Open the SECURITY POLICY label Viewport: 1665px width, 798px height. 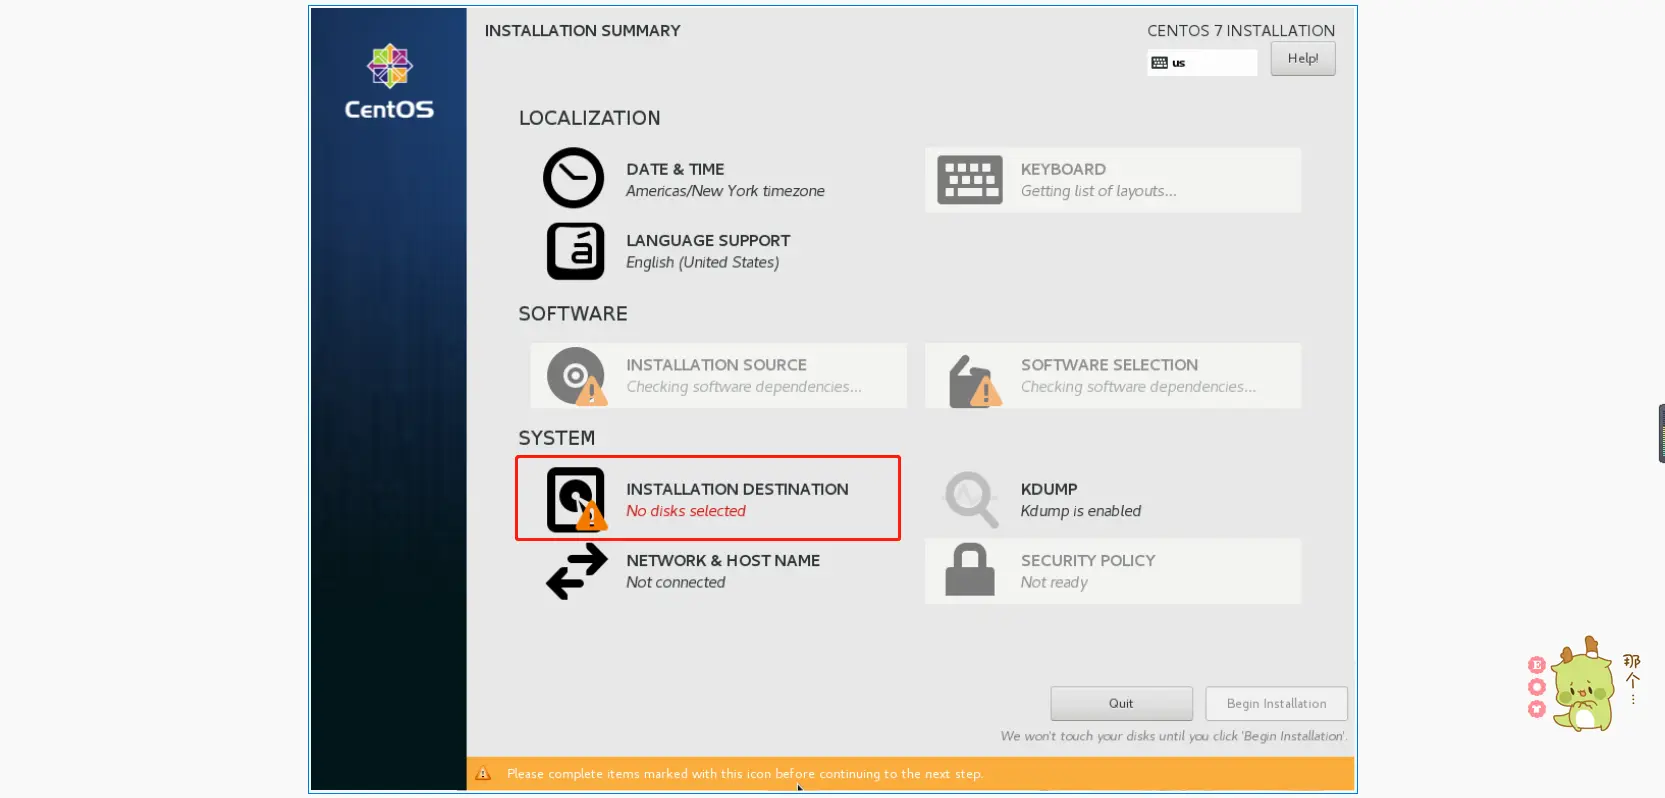pos(1088,560)
